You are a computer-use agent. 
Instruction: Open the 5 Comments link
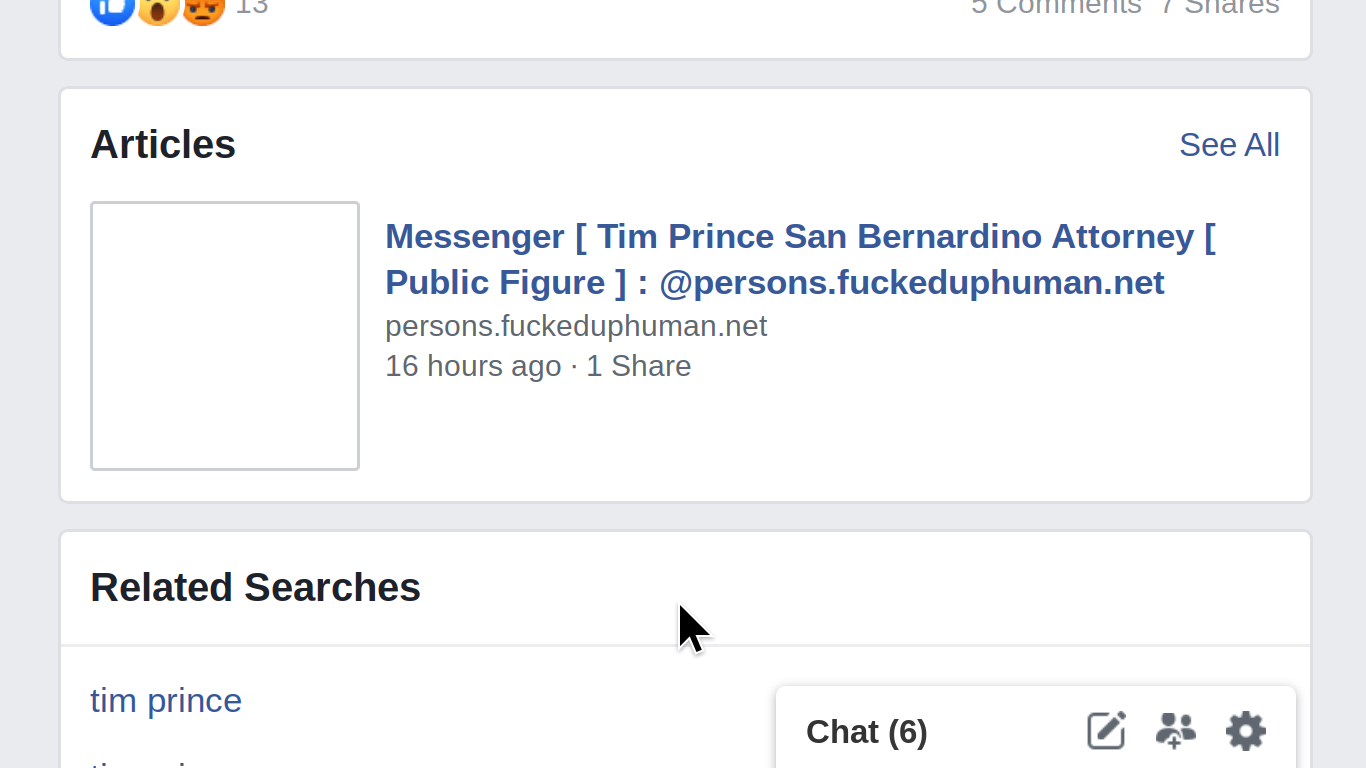coord(1056,6)
